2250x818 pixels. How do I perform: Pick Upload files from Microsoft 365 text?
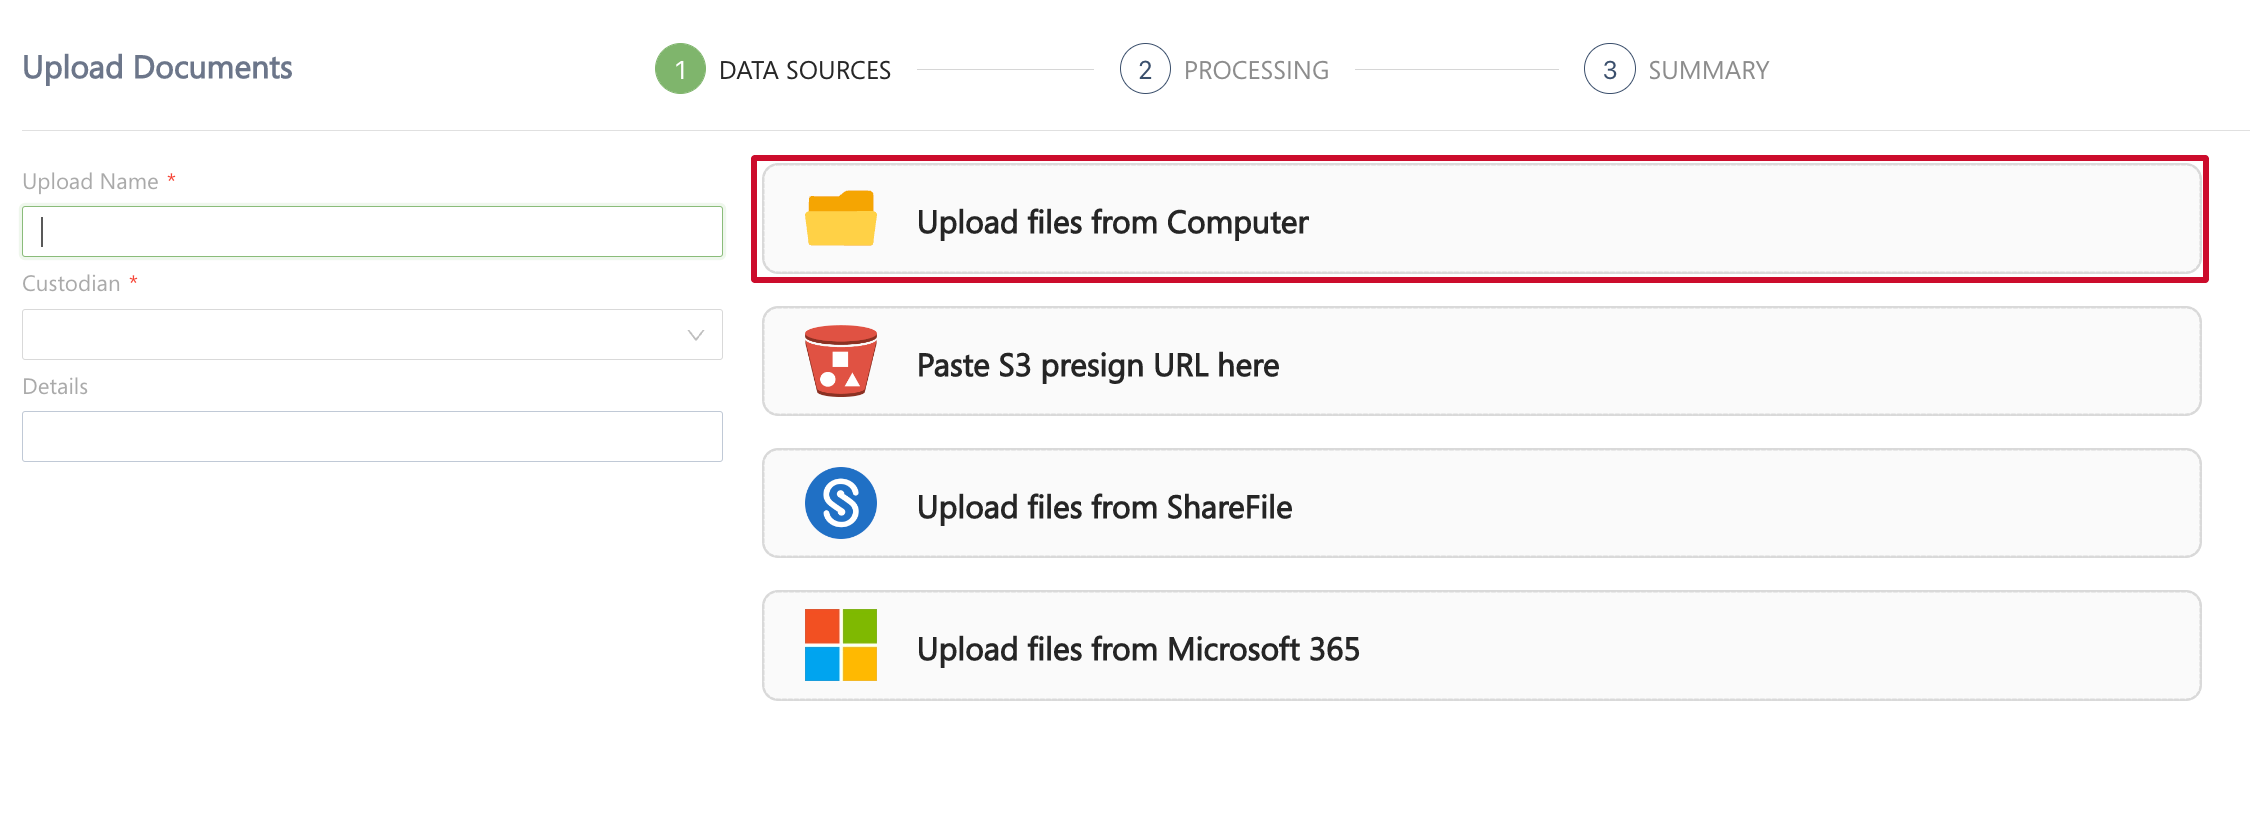coord(1138,649)
